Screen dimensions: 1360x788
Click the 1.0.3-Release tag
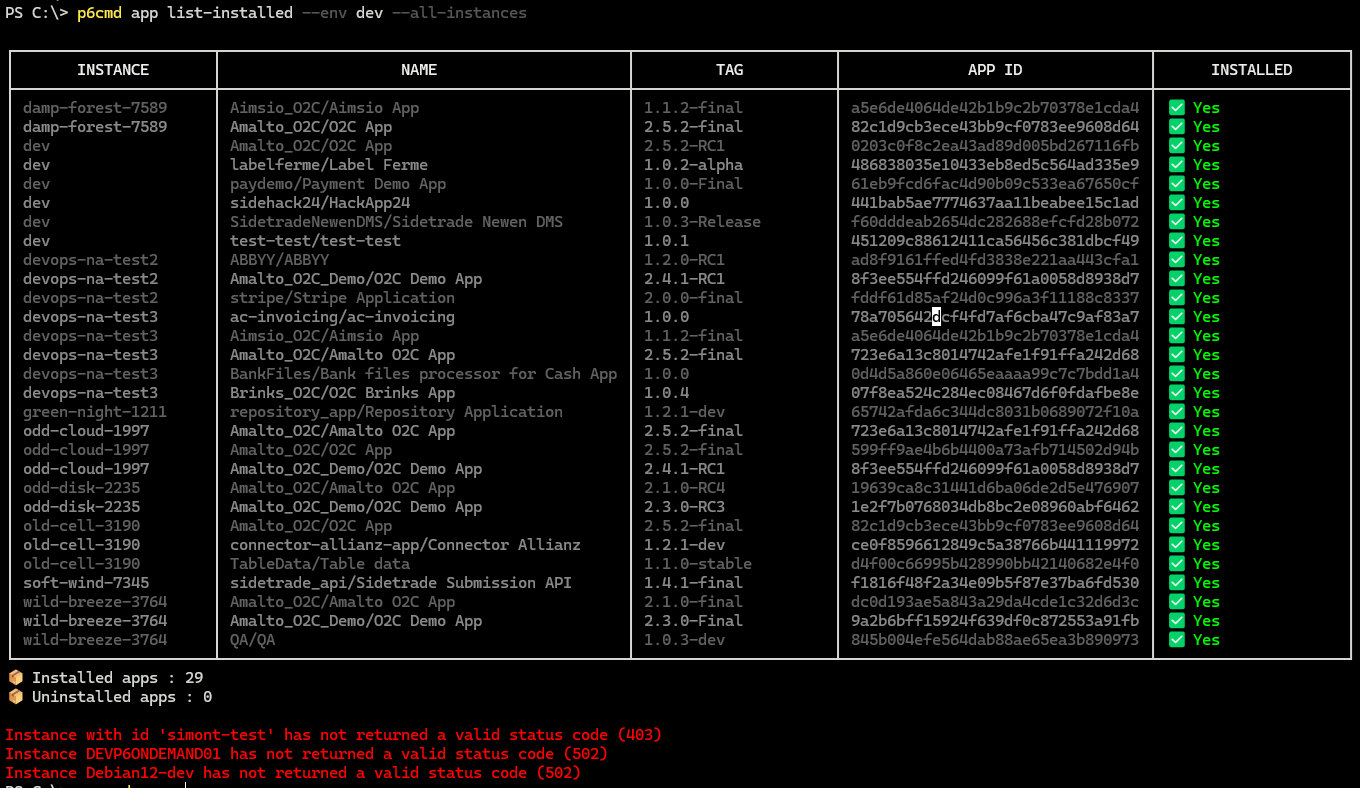point(702,222)
